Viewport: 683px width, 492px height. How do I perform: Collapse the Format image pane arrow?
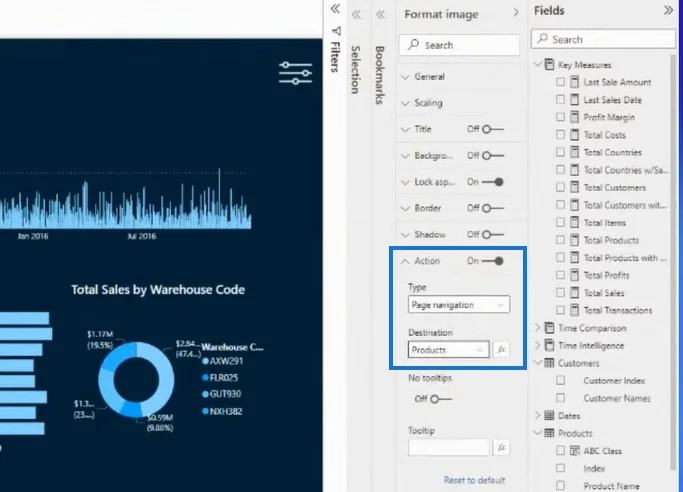tap(516, 13)
